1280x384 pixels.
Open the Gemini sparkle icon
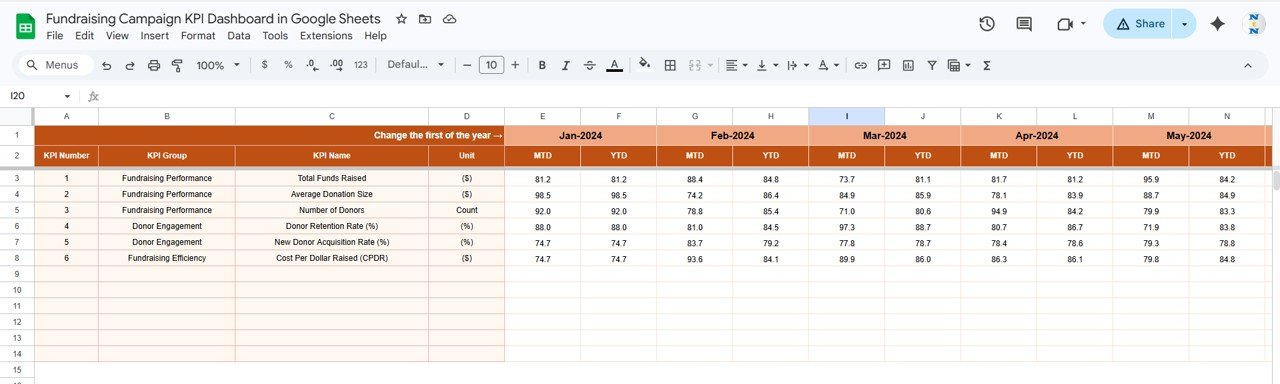(x=1217, y=24)
